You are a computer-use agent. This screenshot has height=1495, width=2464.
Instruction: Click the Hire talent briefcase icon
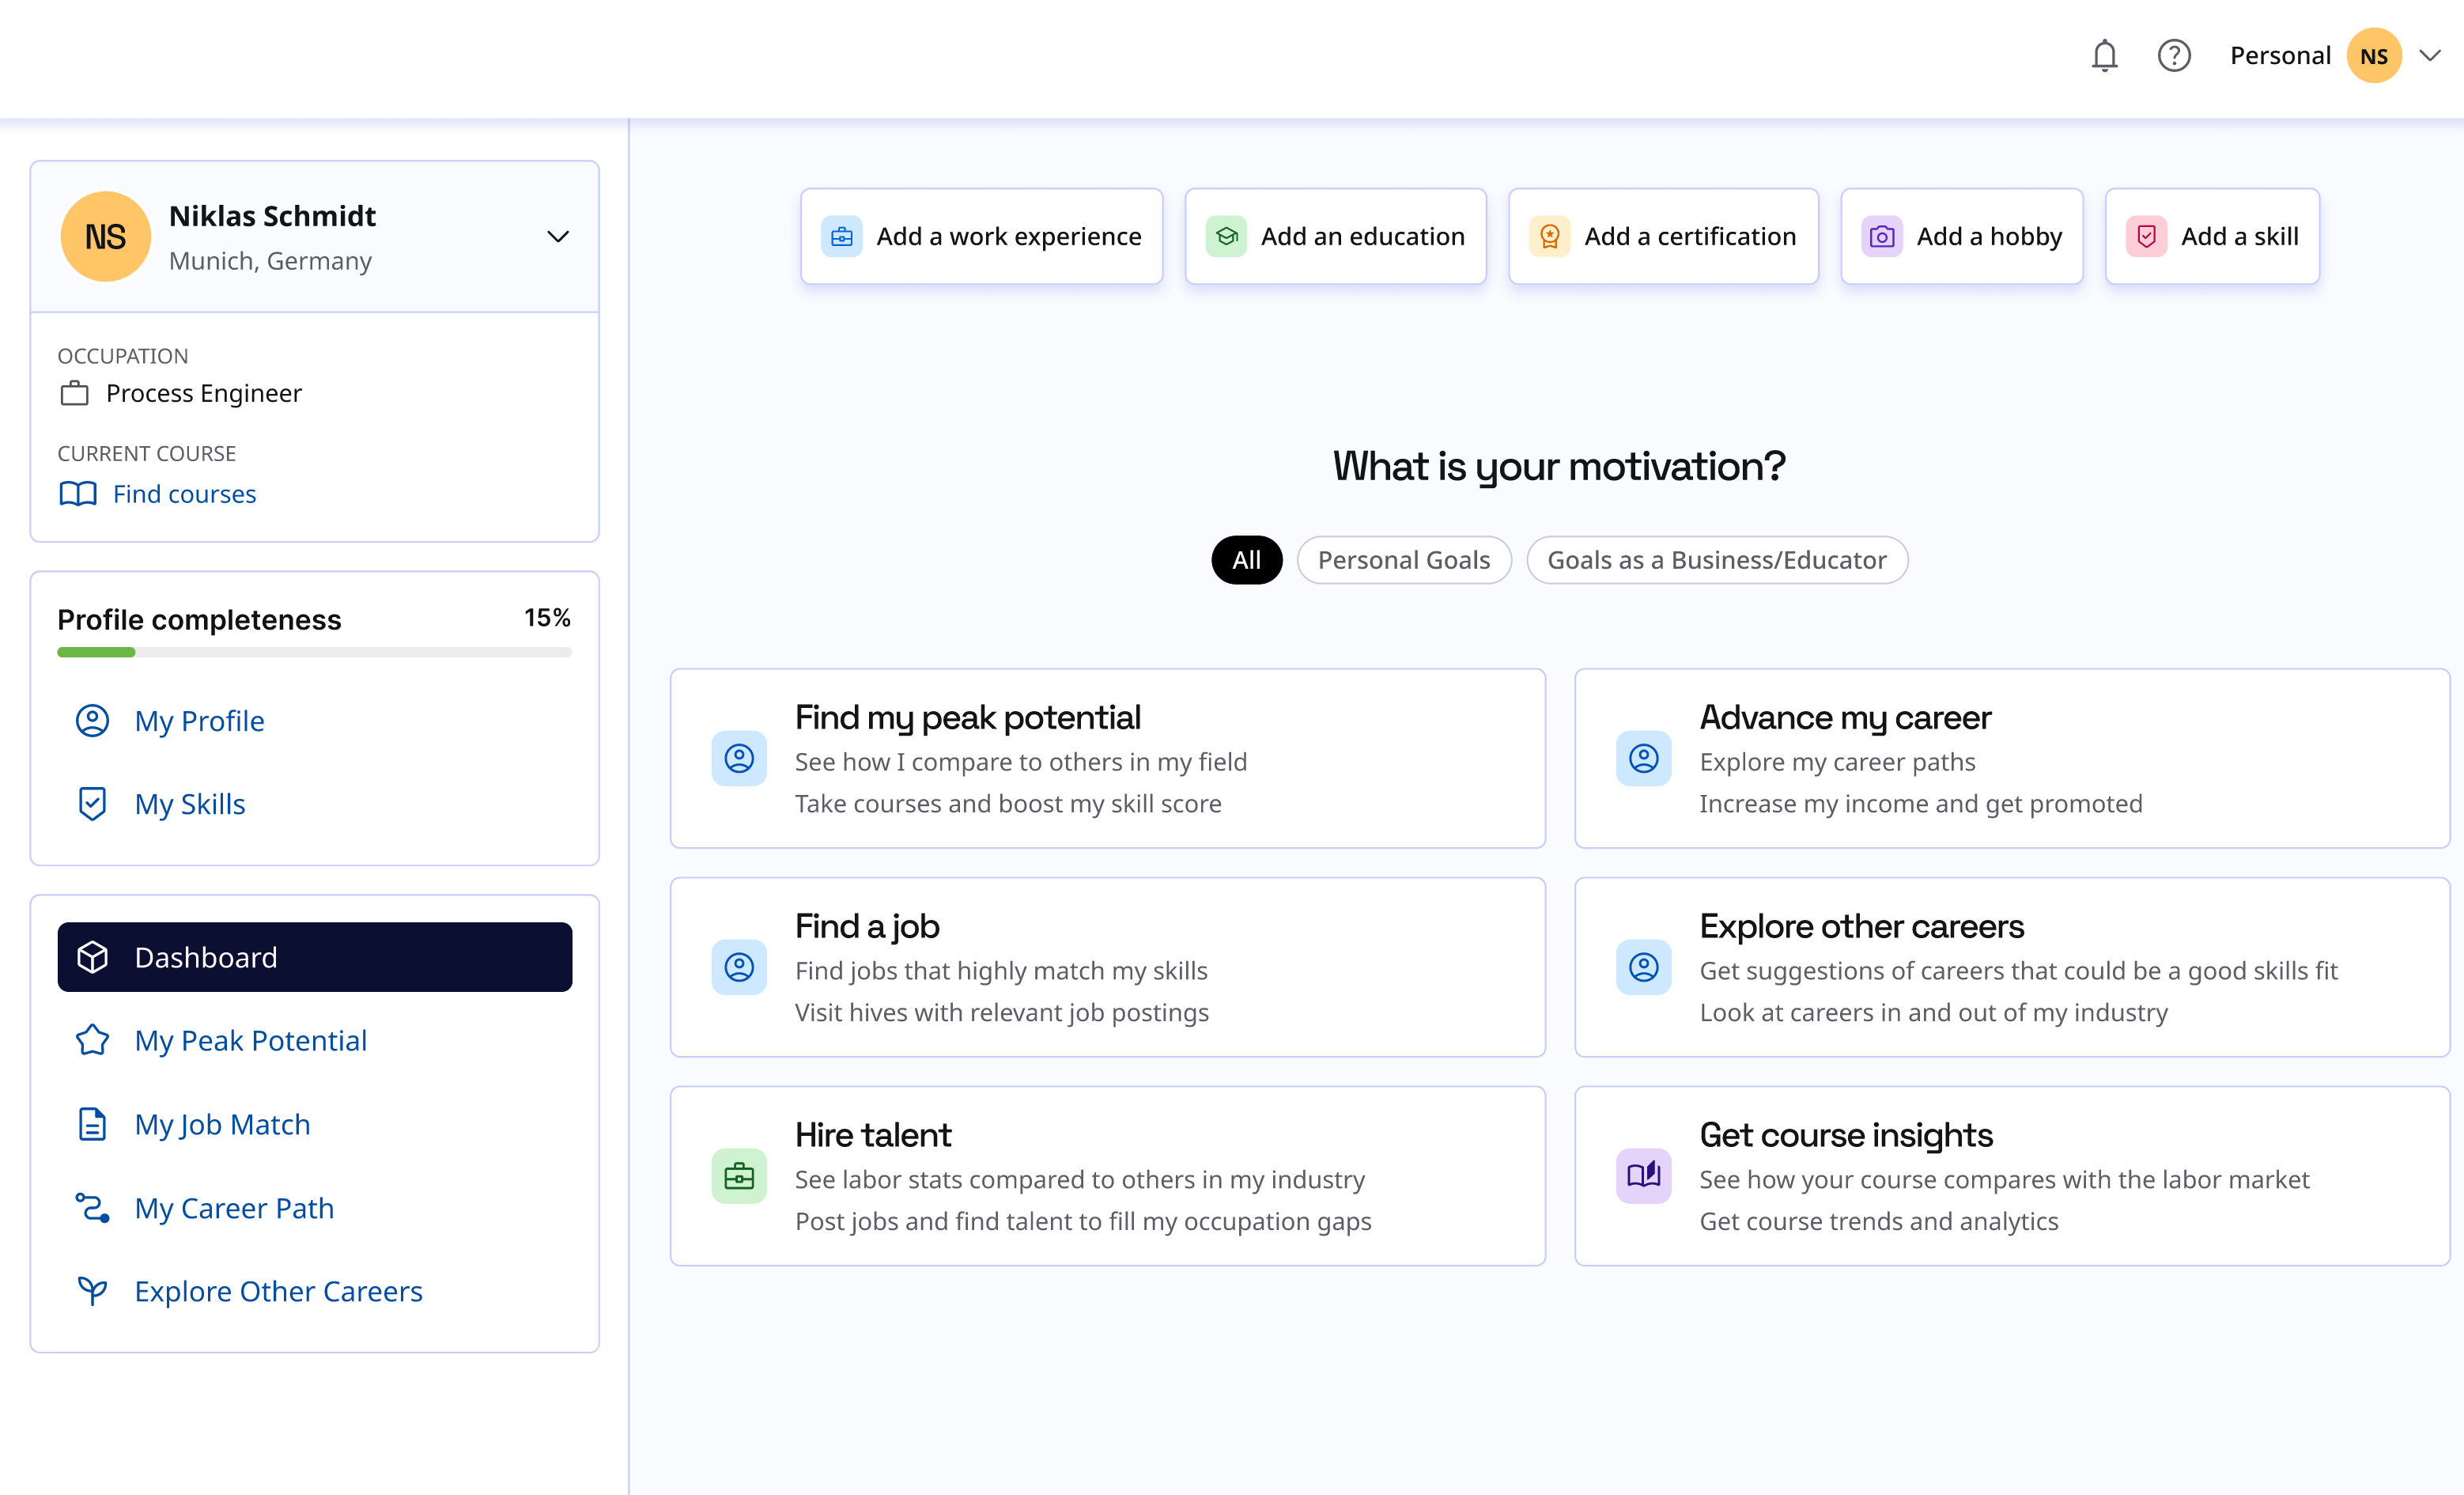pyautogui.click(x=739, y=1176)
